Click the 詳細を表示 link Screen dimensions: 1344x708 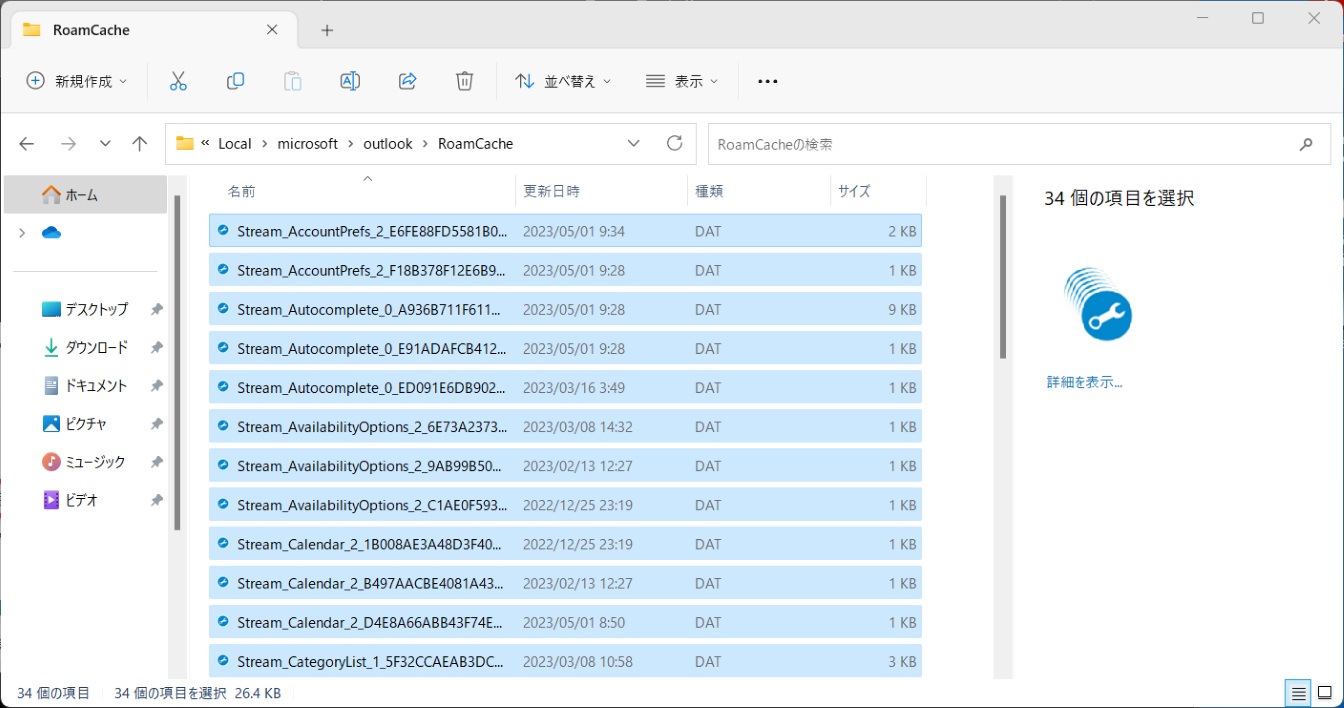(1084, 382)
